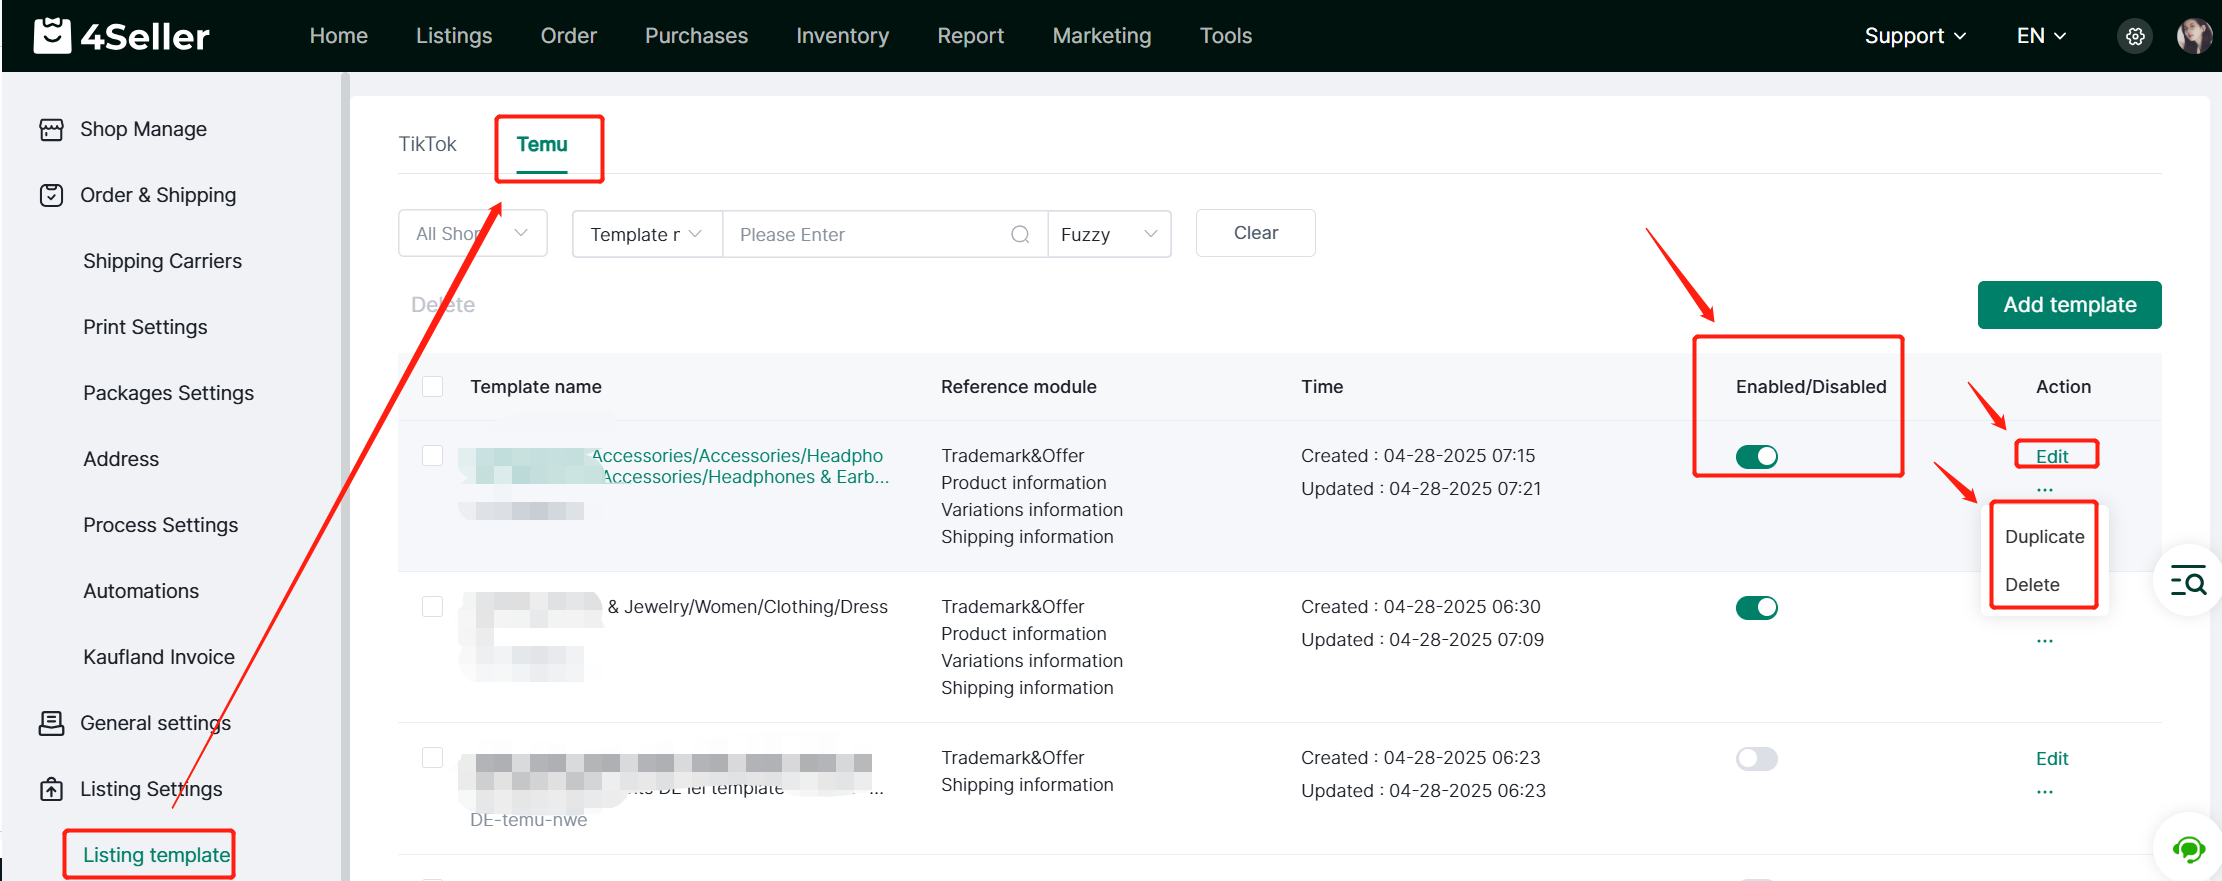Open the Report menu
The height and width of the screenshot is (881, 2222).
click(970, 36)
